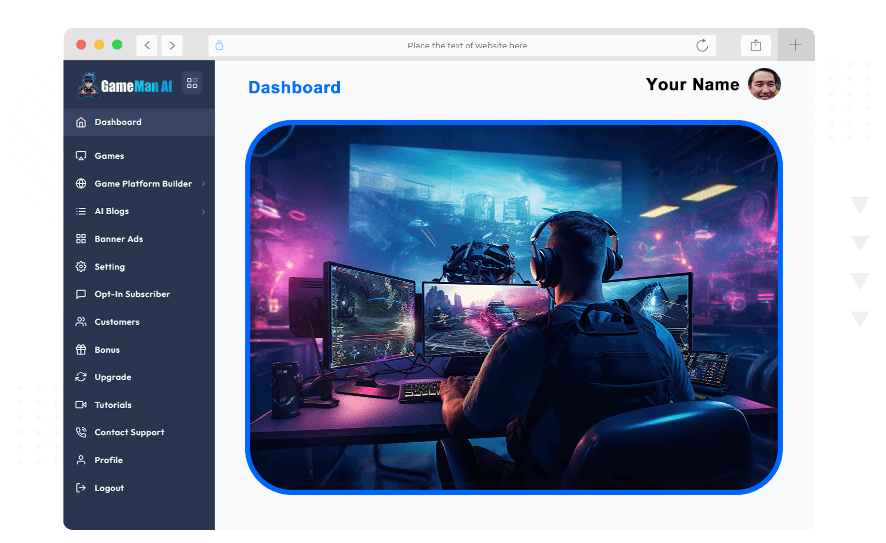Expand the AI Blogs submenu chevron
The image size is (886, 543).
click(x=203, y=212)
